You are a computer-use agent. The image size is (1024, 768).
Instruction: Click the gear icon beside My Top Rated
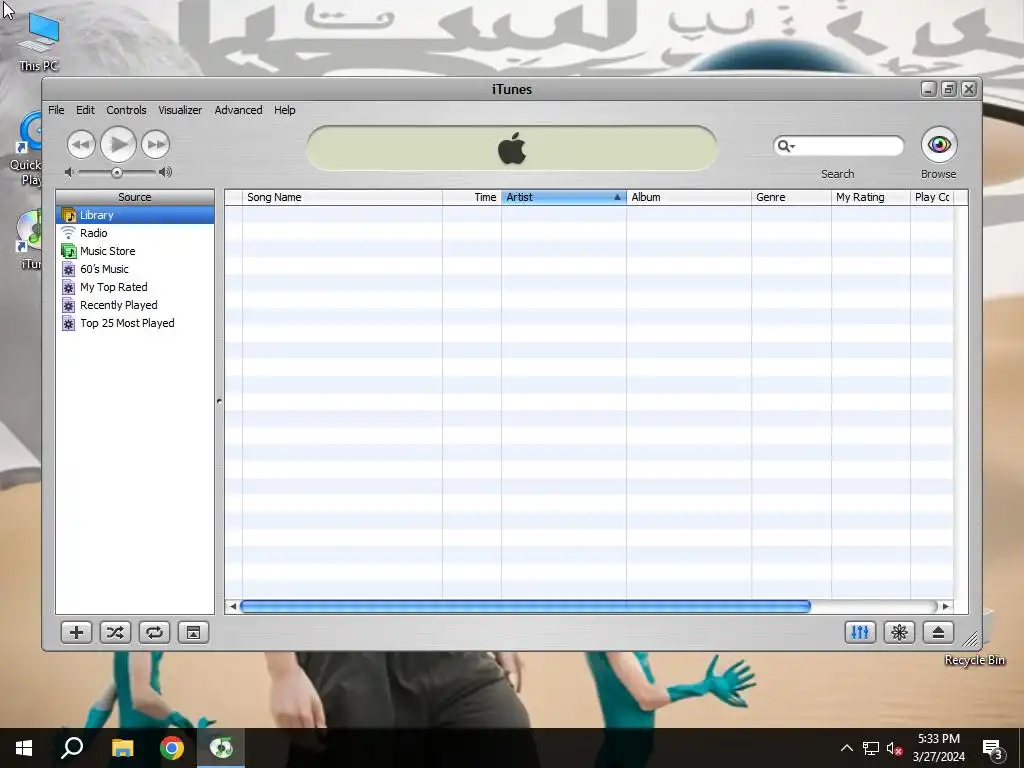pyautogui.click(x=69, y=287)
